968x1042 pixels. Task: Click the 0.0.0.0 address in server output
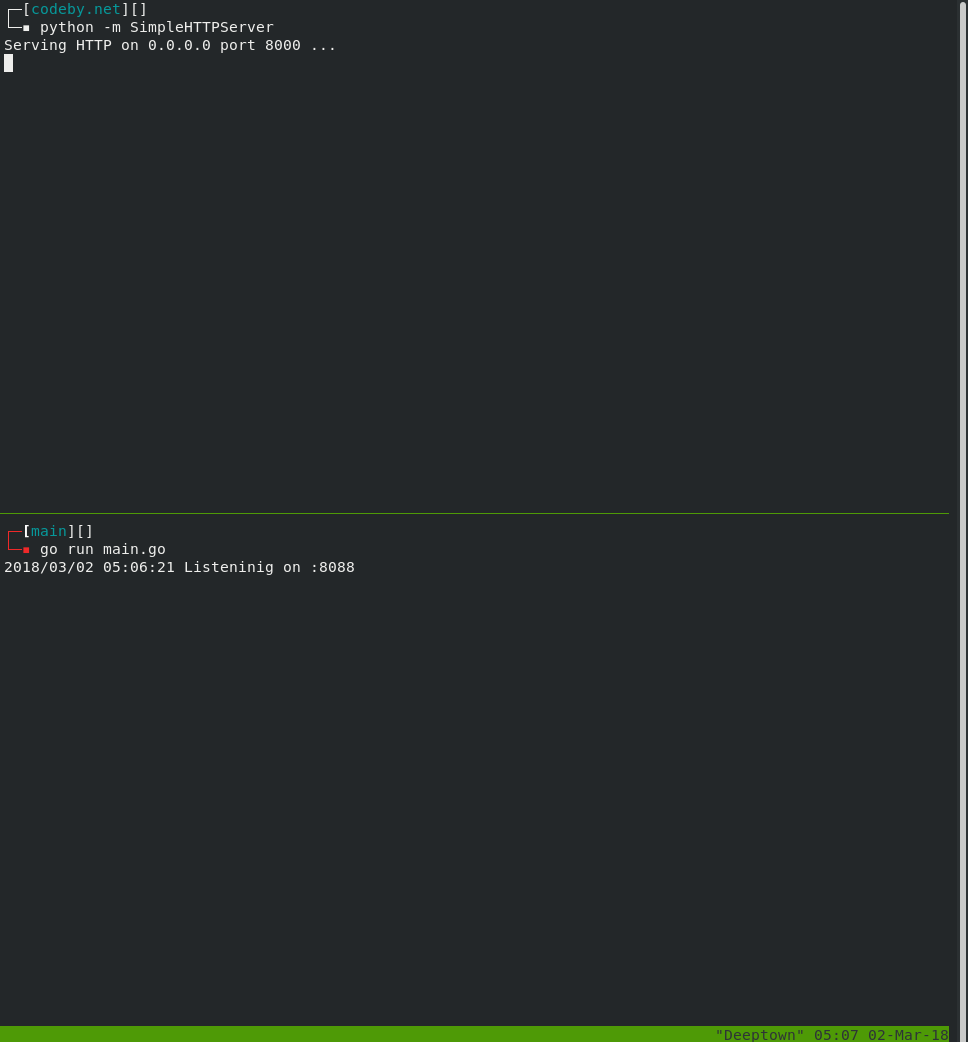pos(179,45)
